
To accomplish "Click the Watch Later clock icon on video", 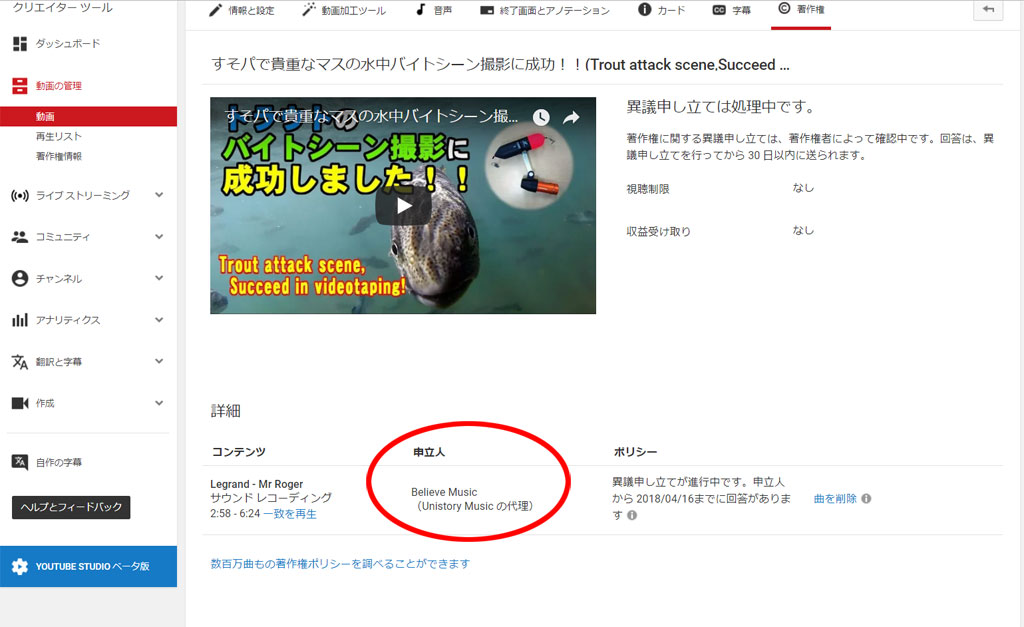I will pos(541,117).
